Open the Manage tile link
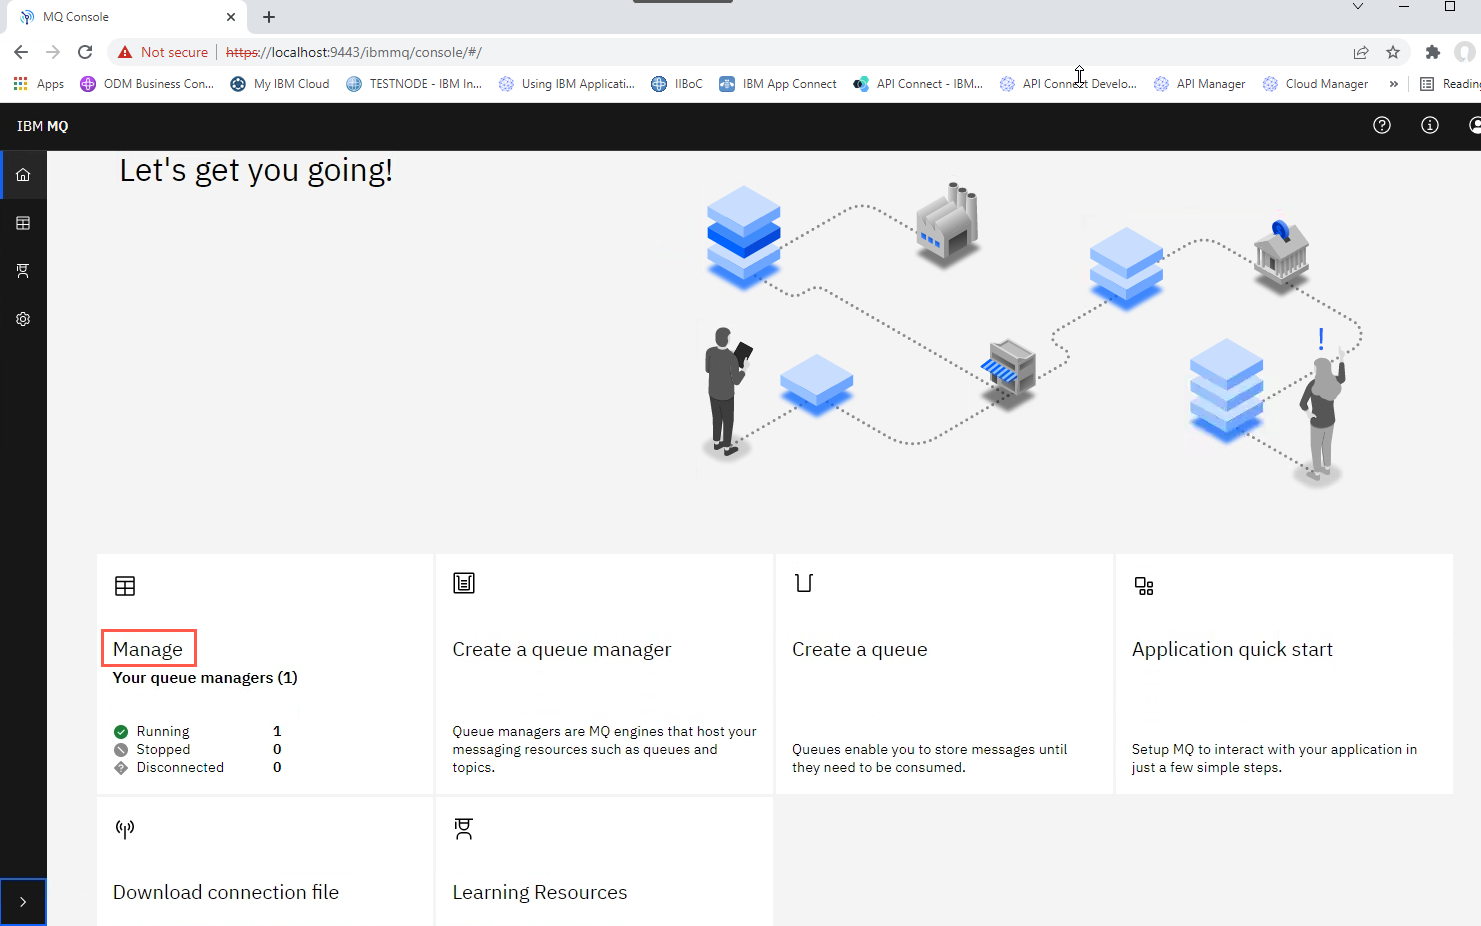The height and width of the screenshot is (926, 1481). click(x=148, y=649)
